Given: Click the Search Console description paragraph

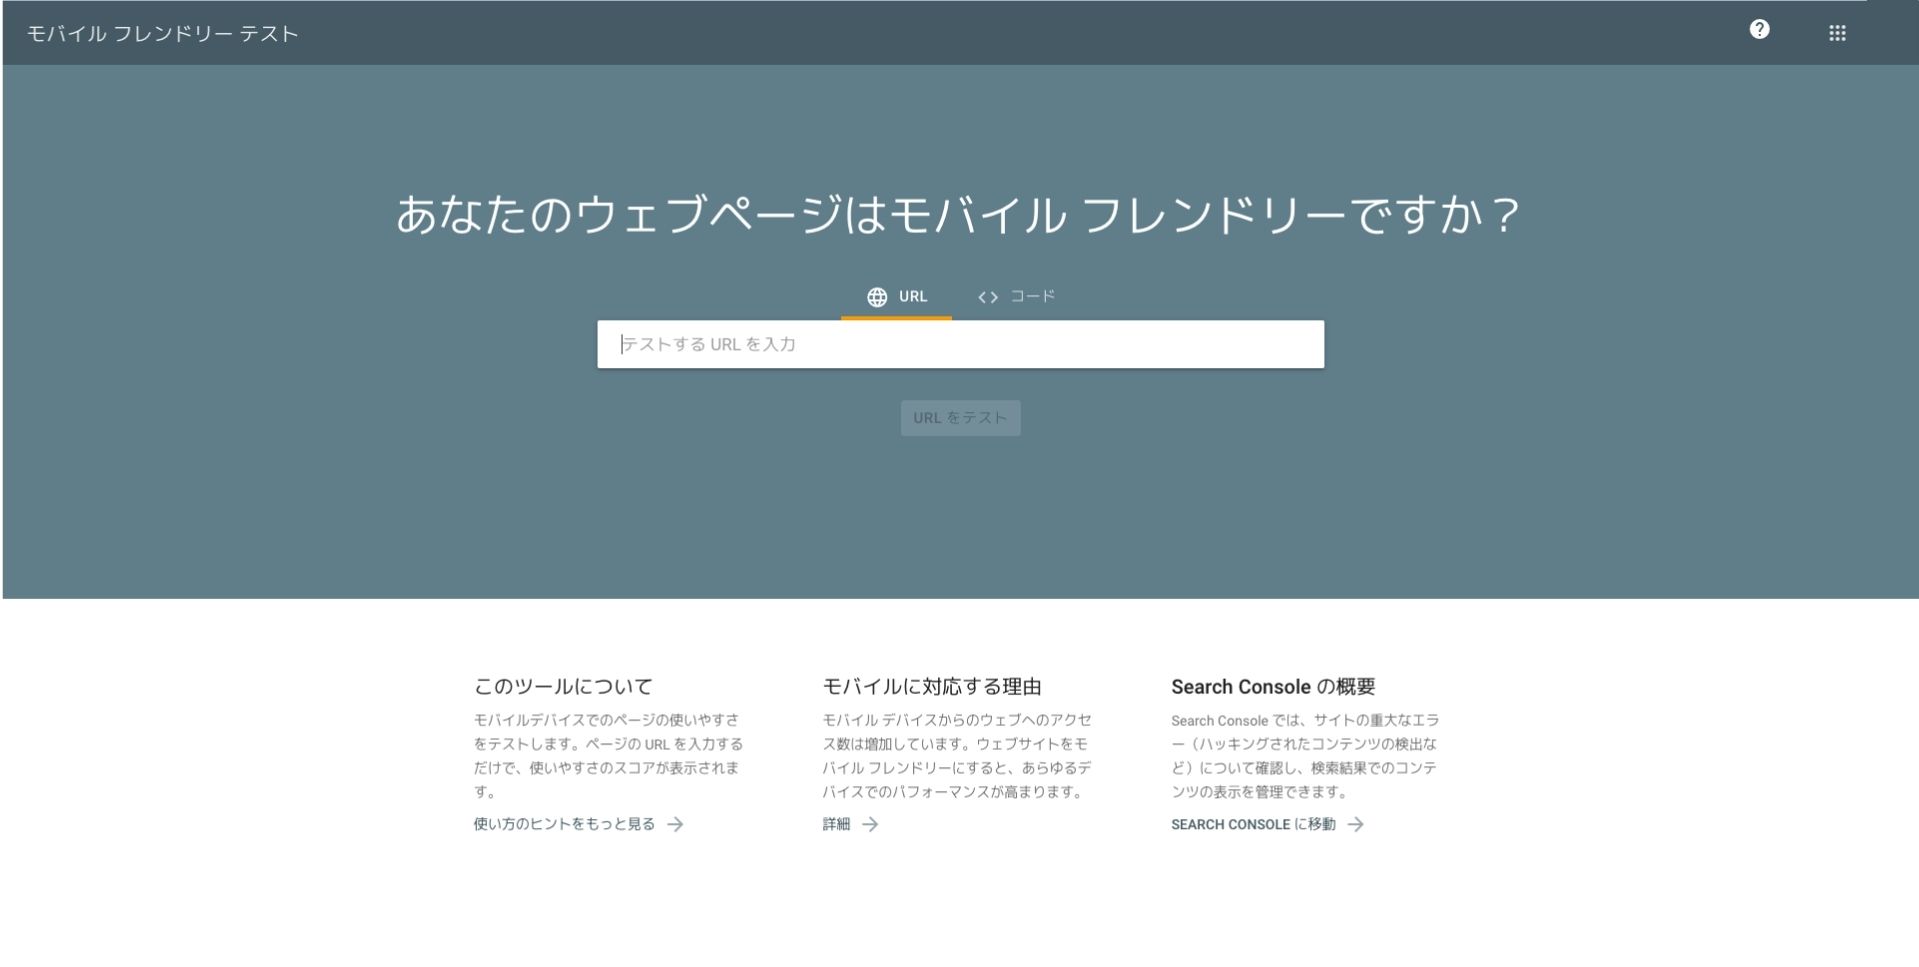Looking at the screenshot, I should coord(1304,756).
